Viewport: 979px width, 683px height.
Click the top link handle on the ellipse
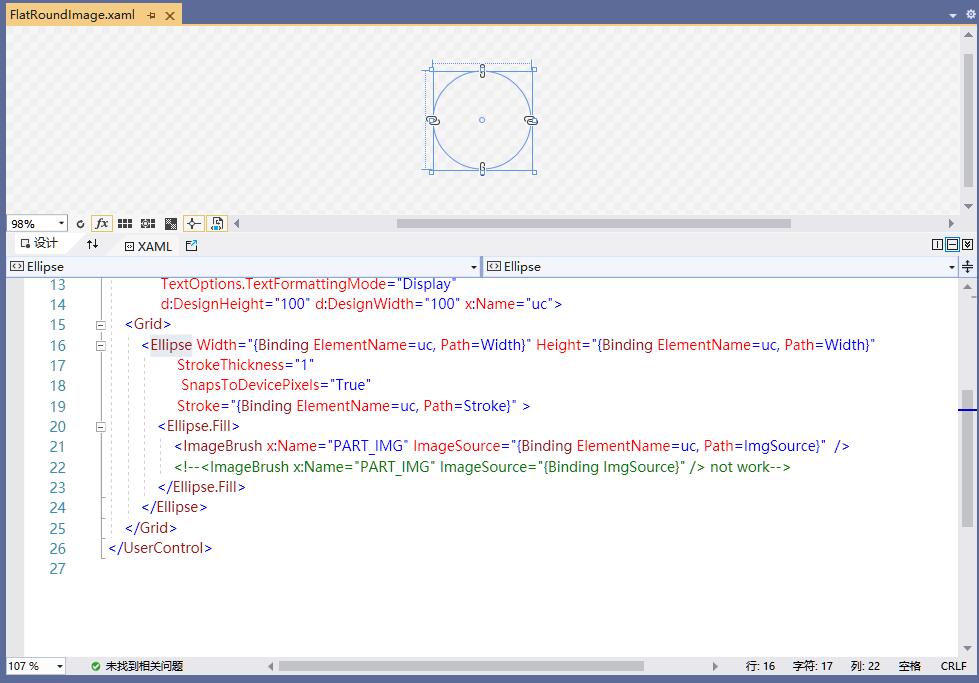click(482, 71)
